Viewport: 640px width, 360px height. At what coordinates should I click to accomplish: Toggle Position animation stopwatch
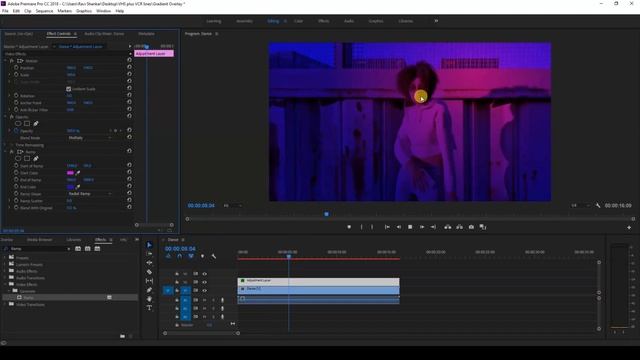16,68
